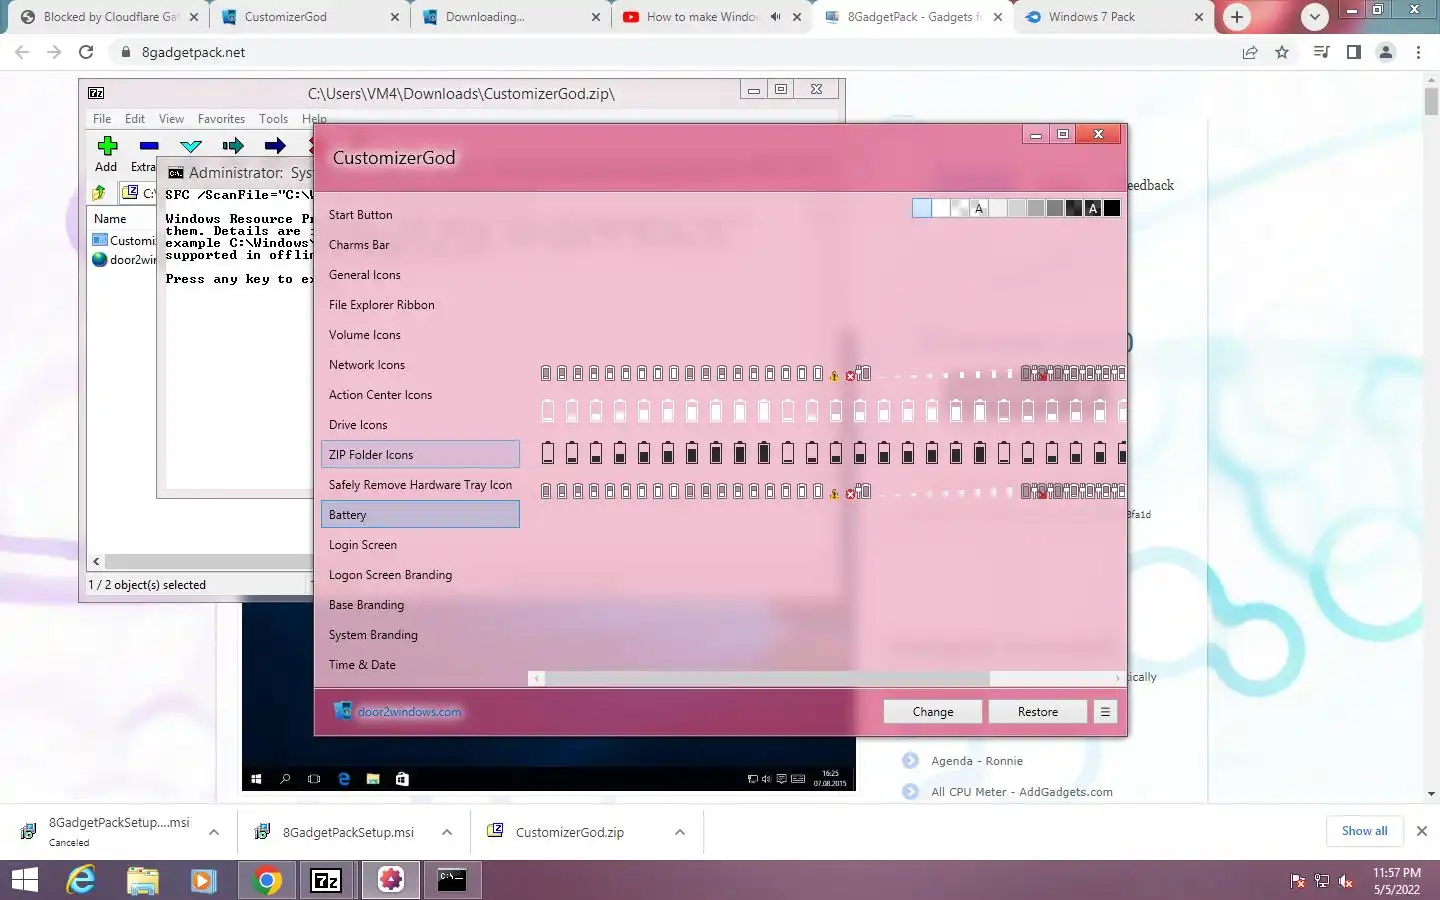Click the network tray icon
This screenshot has width=1440, height=900.
1322,881
